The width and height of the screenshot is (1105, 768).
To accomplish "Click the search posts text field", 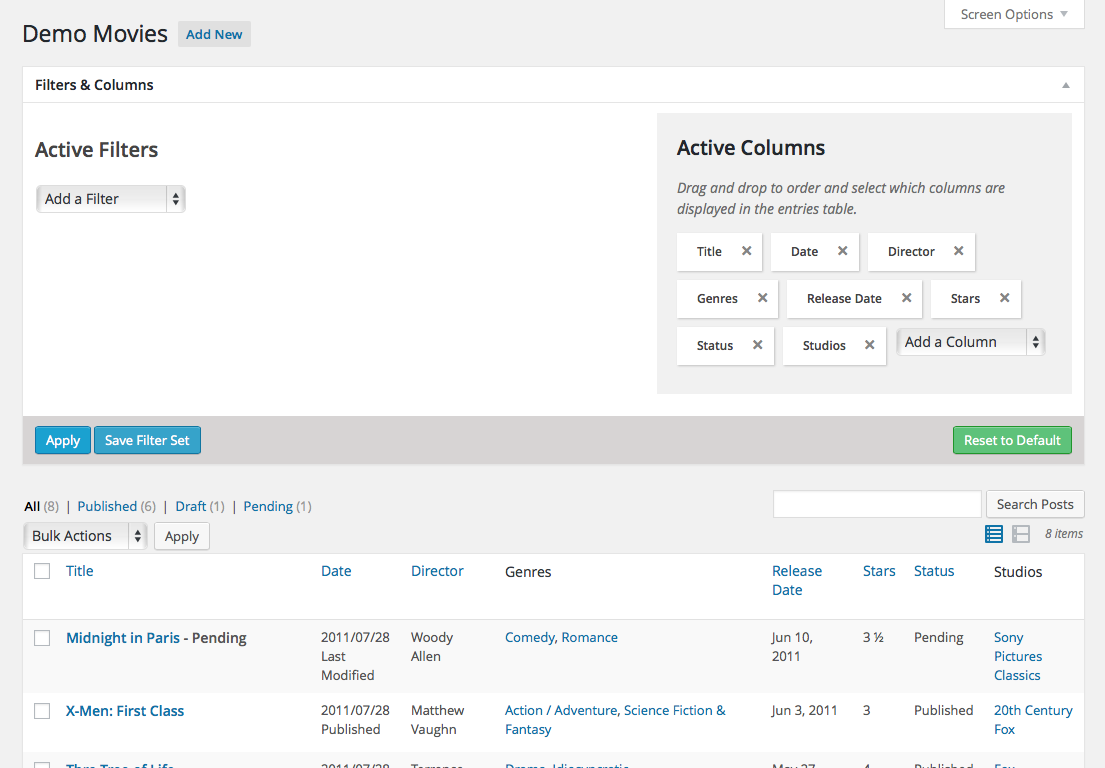I will tap(877, 504).
